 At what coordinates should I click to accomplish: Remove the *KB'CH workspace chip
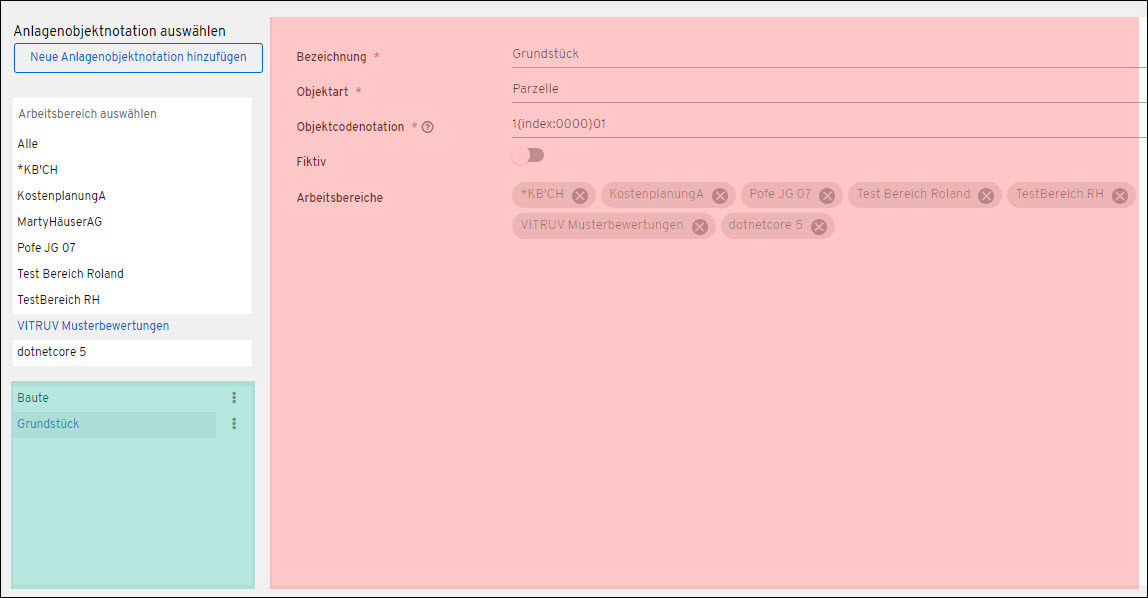tap(580, 195)
